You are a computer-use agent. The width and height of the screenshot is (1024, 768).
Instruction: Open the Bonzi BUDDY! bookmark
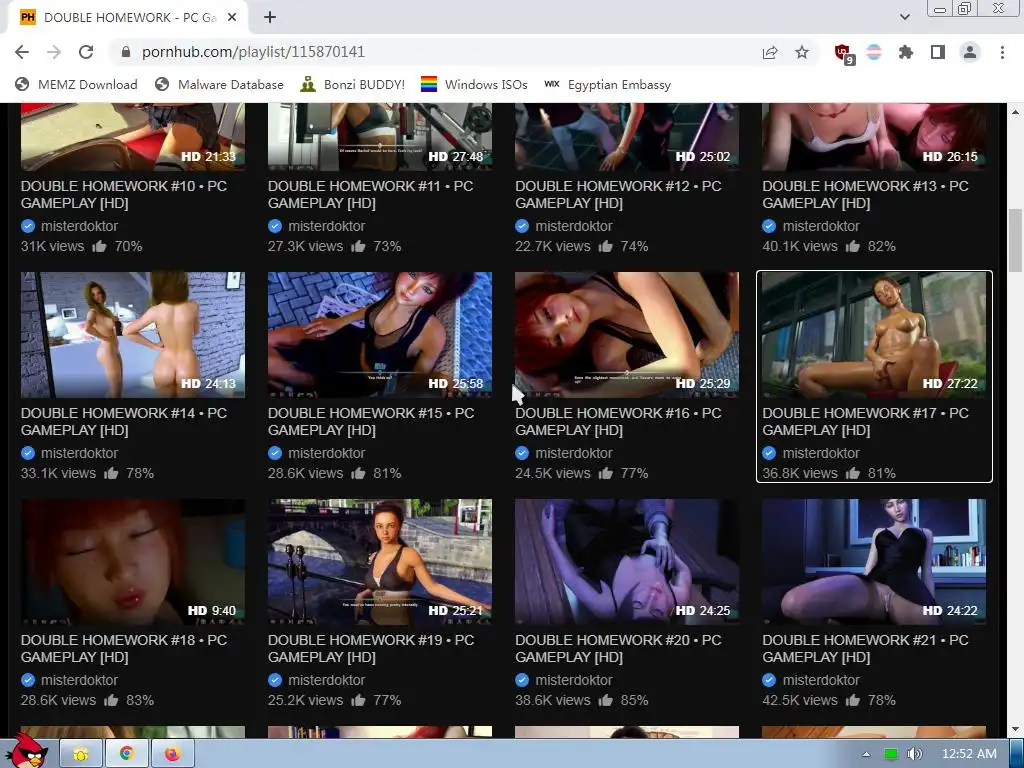pos(352,84)
